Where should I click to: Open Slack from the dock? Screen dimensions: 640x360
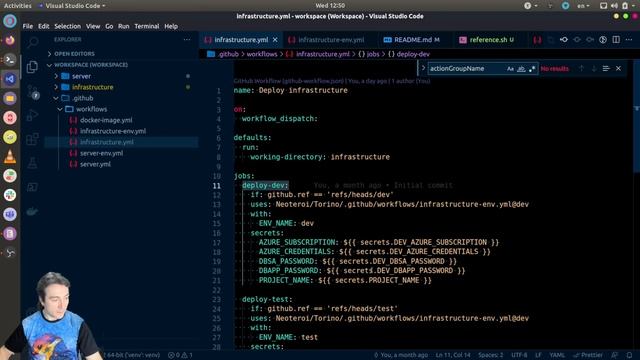click(10, 195)
